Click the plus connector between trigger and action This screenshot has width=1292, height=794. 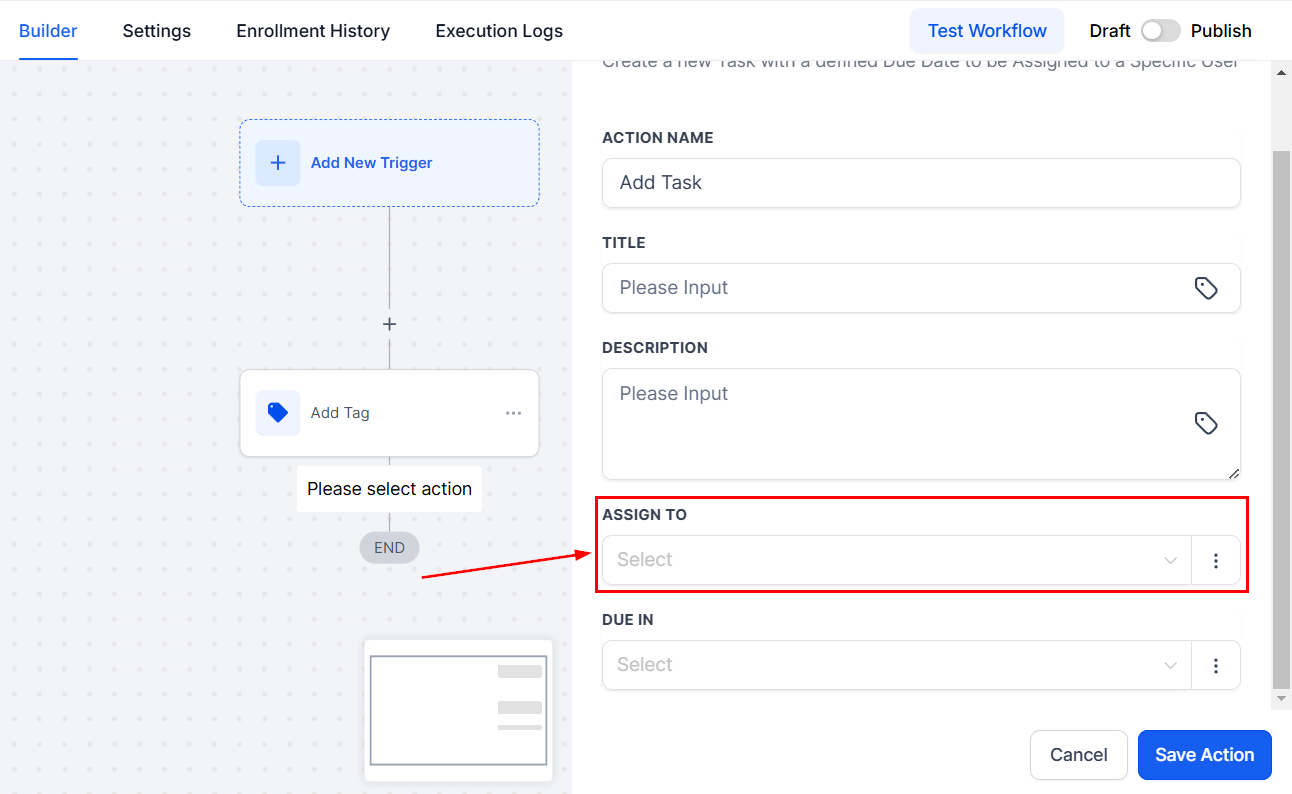click(x=389, y=324)
